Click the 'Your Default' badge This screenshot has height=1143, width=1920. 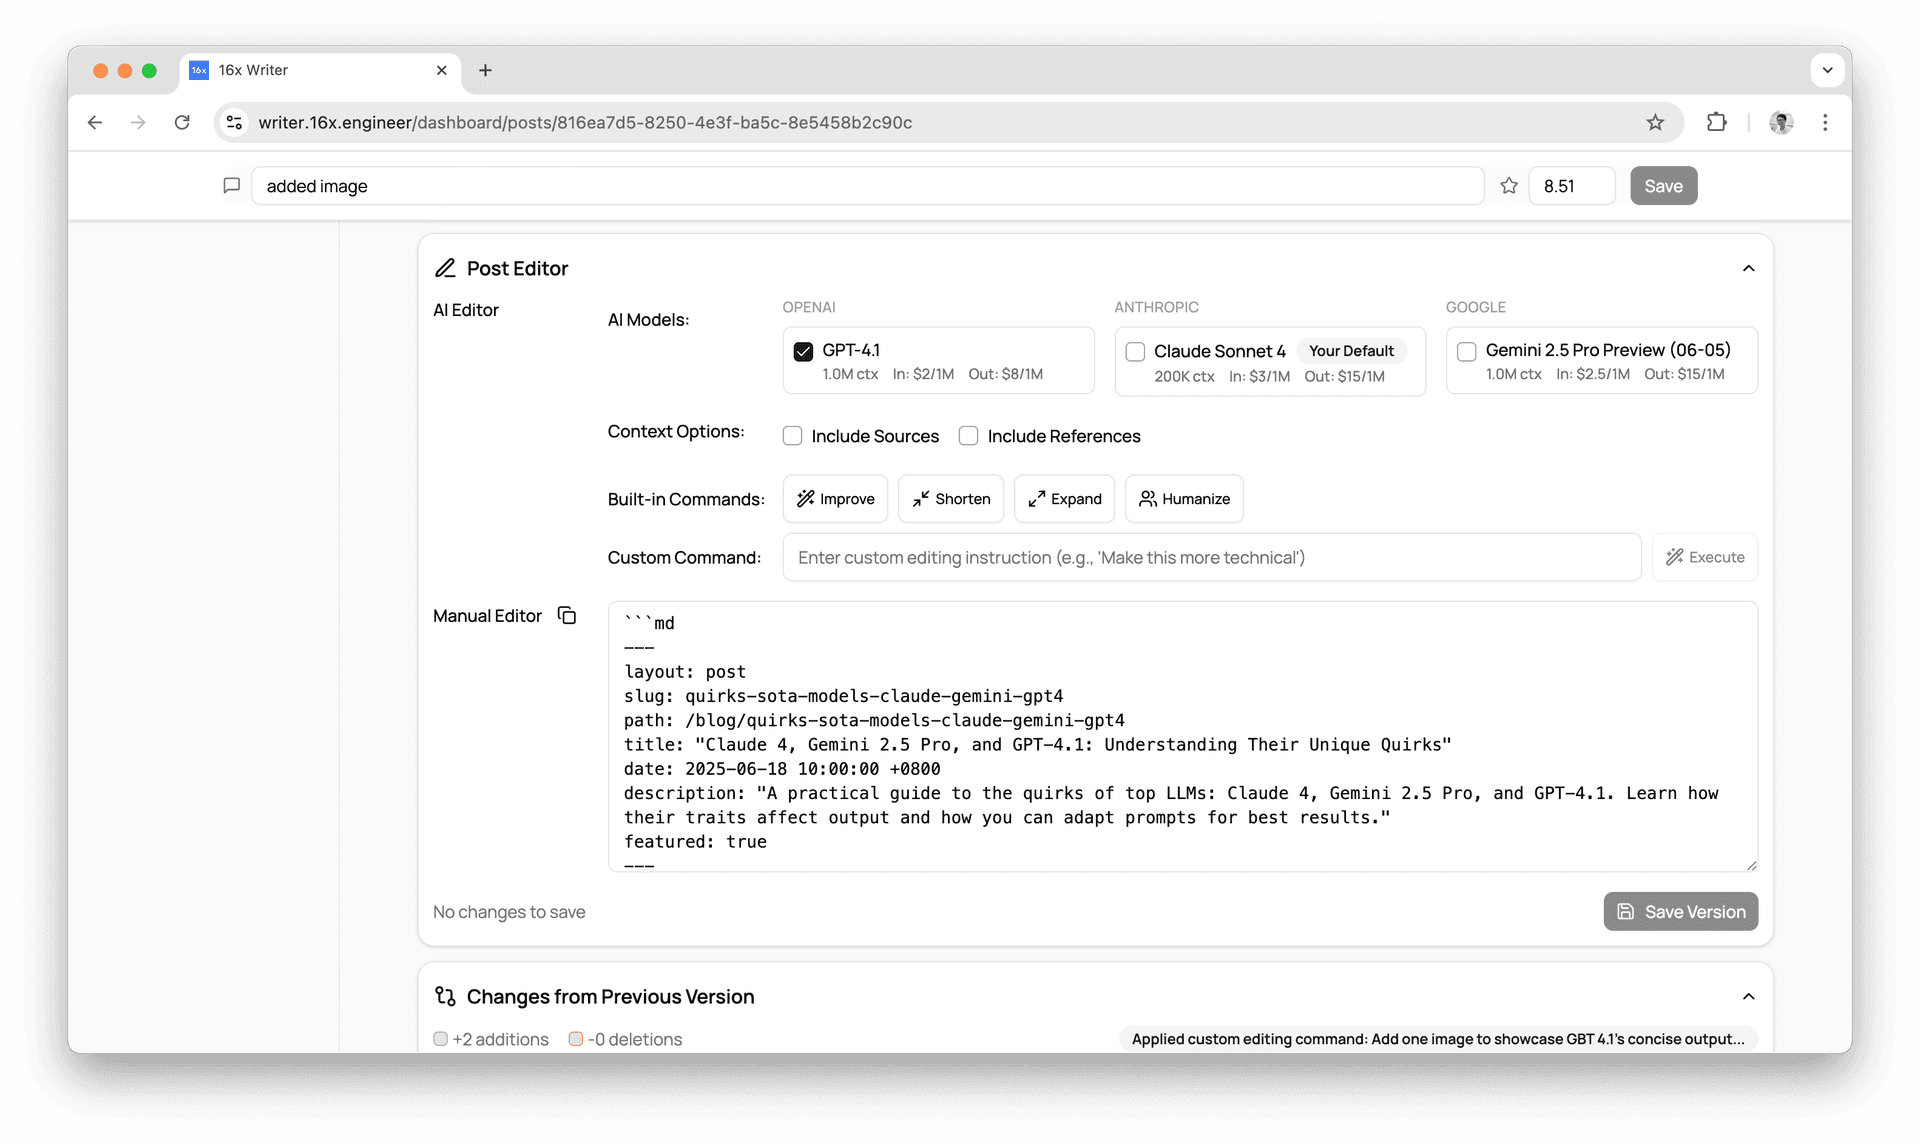click(1351, 351)
